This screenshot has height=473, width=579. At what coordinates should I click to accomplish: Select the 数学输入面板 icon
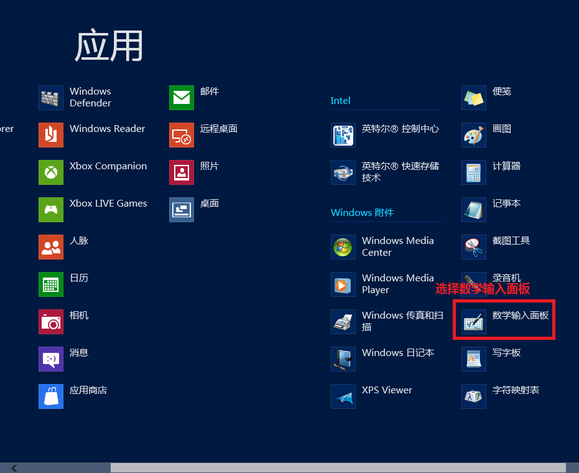[474, 322]
